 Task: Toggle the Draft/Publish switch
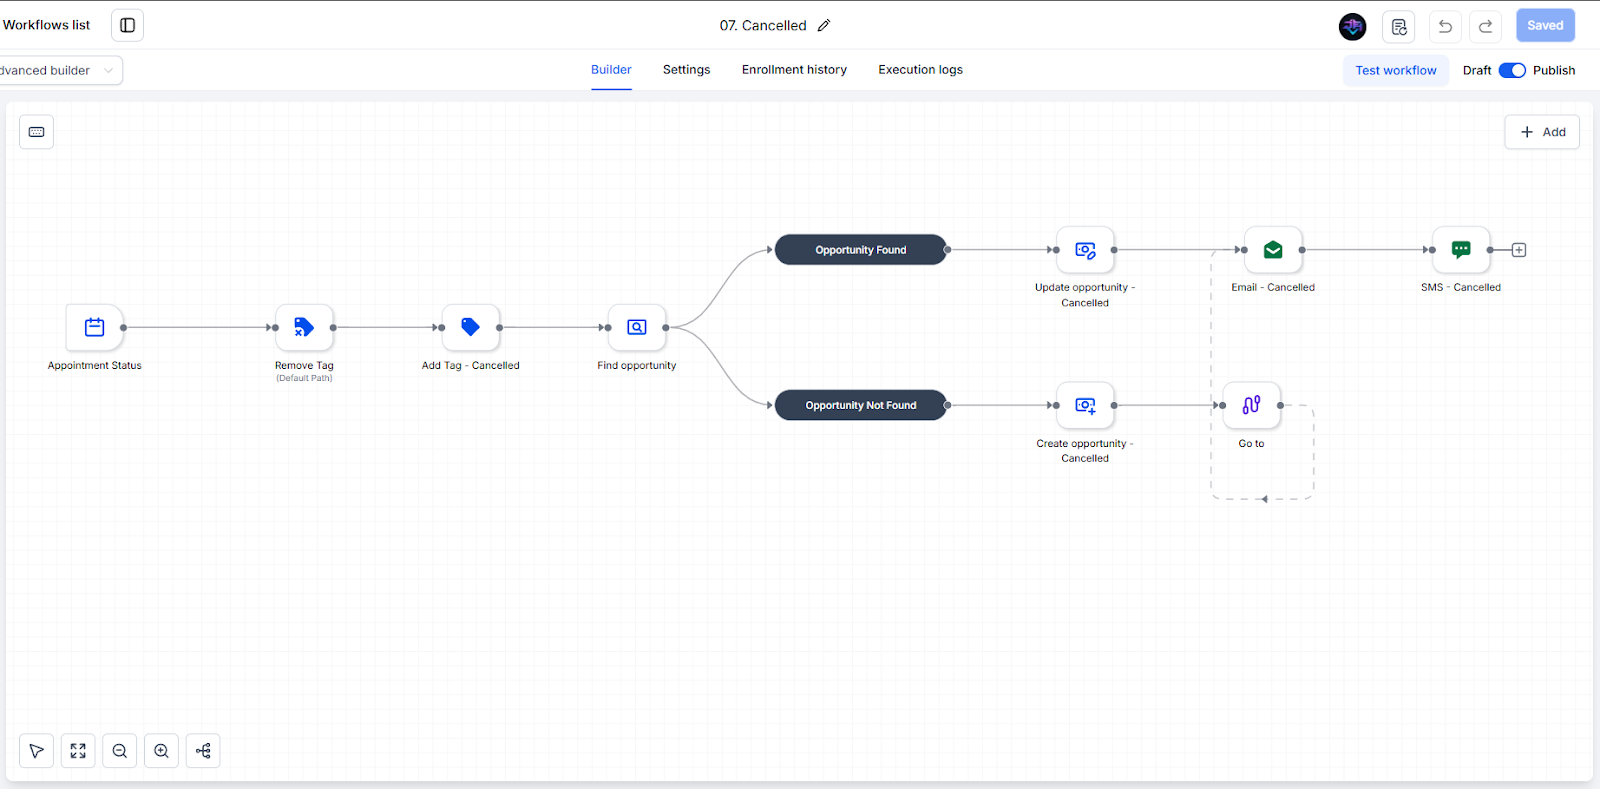point(1512,70)
